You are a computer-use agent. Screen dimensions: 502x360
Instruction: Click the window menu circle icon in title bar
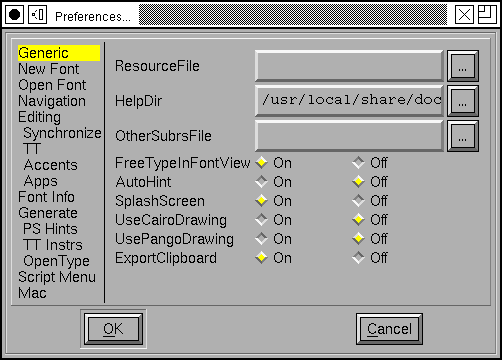pos(14,15)
